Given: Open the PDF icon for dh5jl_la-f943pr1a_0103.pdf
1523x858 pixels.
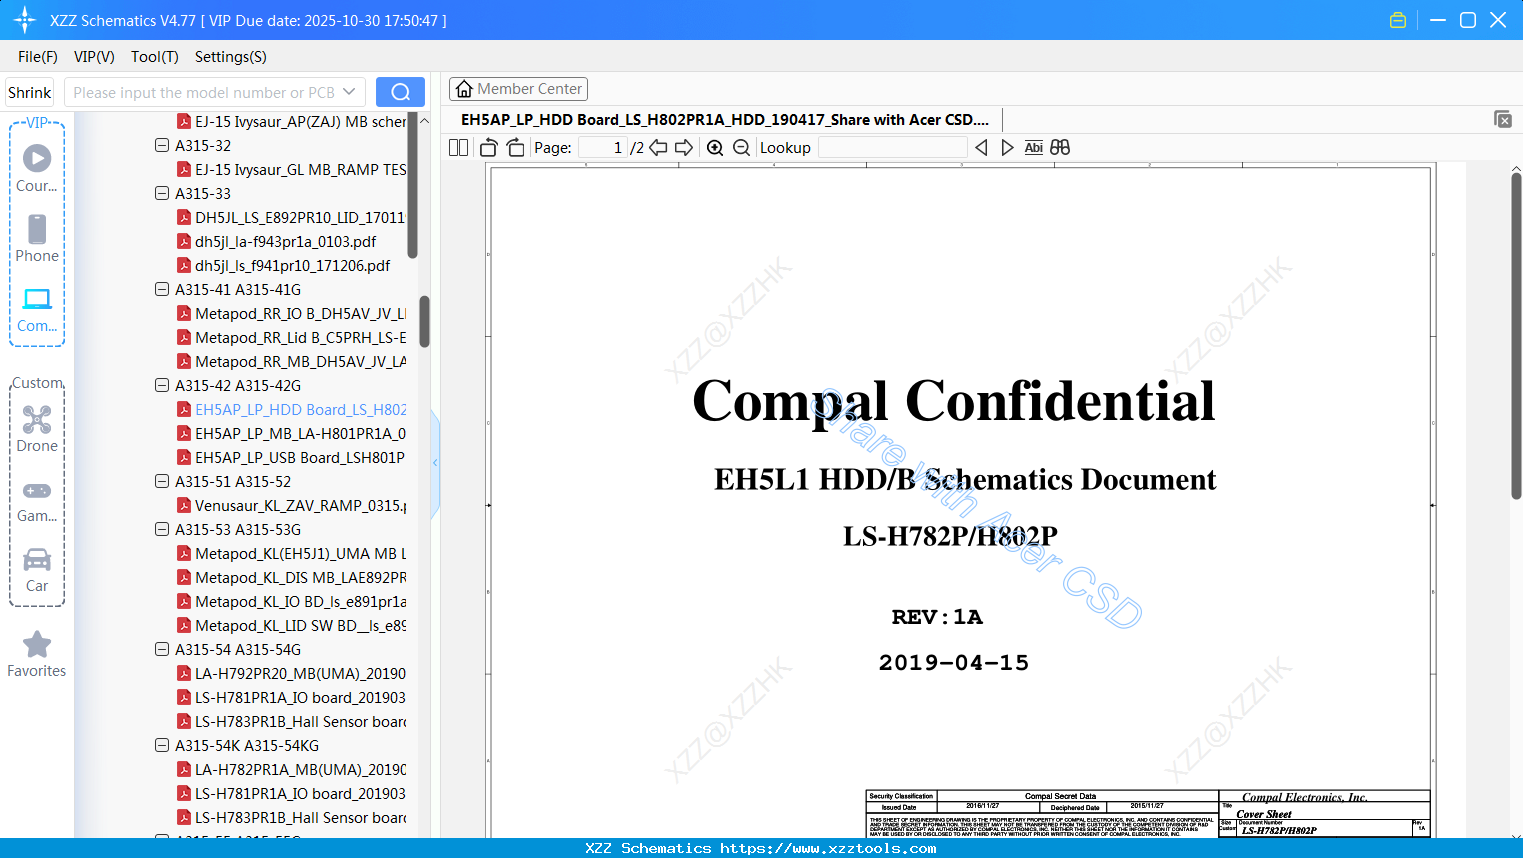Looking at the screenshot, I should (x=184, y=241).
